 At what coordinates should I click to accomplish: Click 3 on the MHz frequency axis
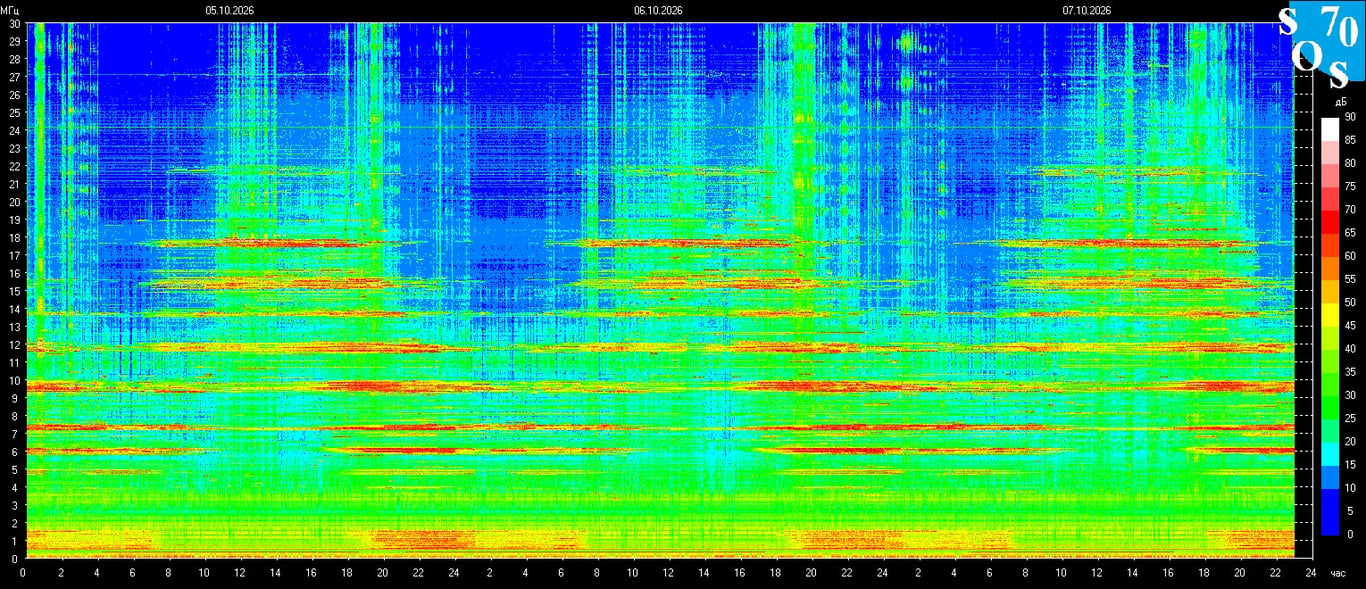[x=16, y=506]
